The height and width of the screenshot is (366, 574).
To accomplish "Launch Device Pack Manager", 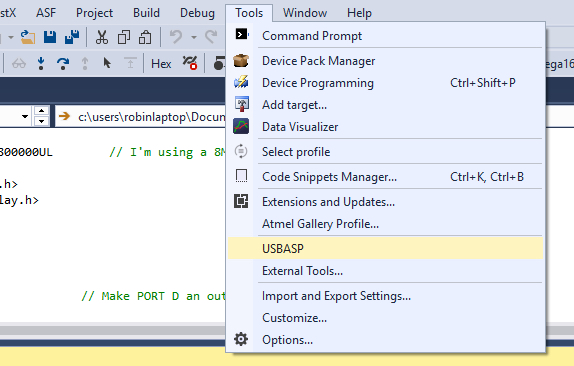I will [x=385, y=61].
